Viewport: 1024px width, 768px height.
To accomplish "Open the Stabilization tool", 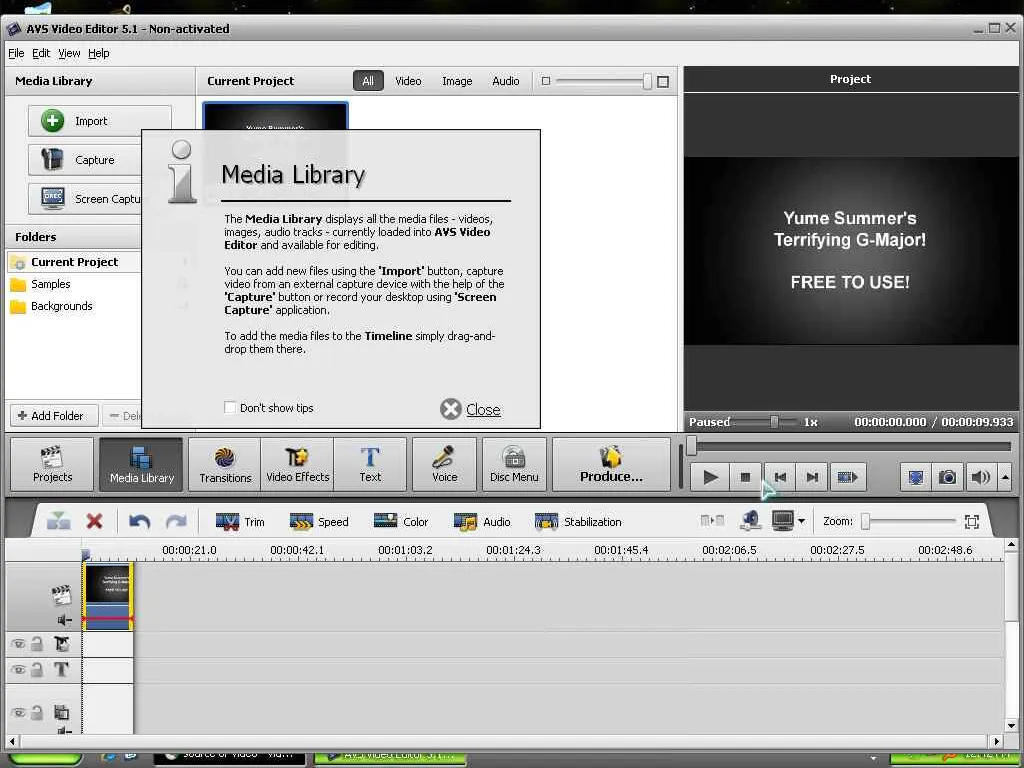I will pyautogui.click(x=578, y=522).
